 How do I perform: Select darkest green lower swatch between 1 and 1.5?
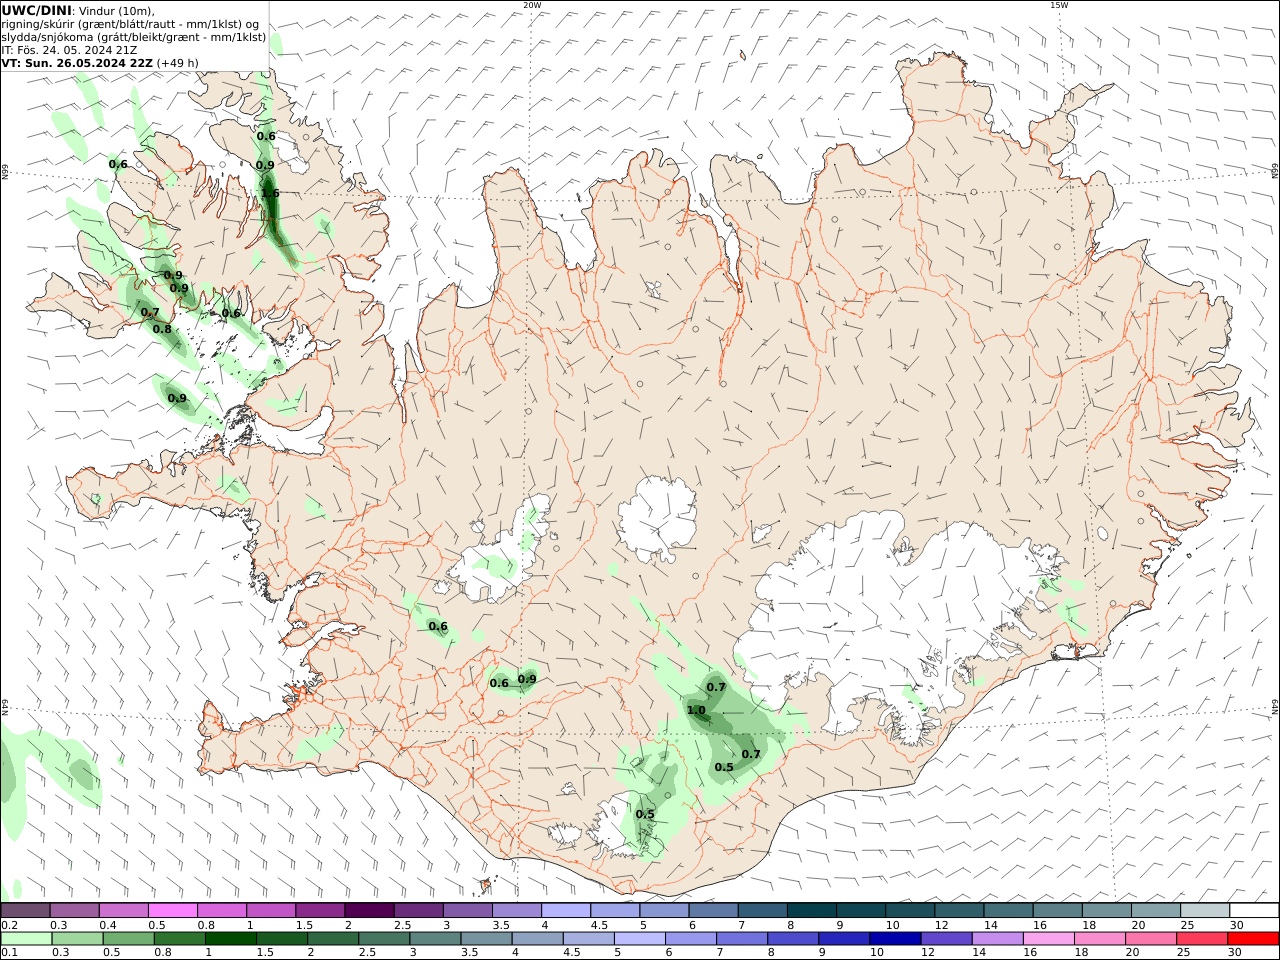[x=230, y=939]
